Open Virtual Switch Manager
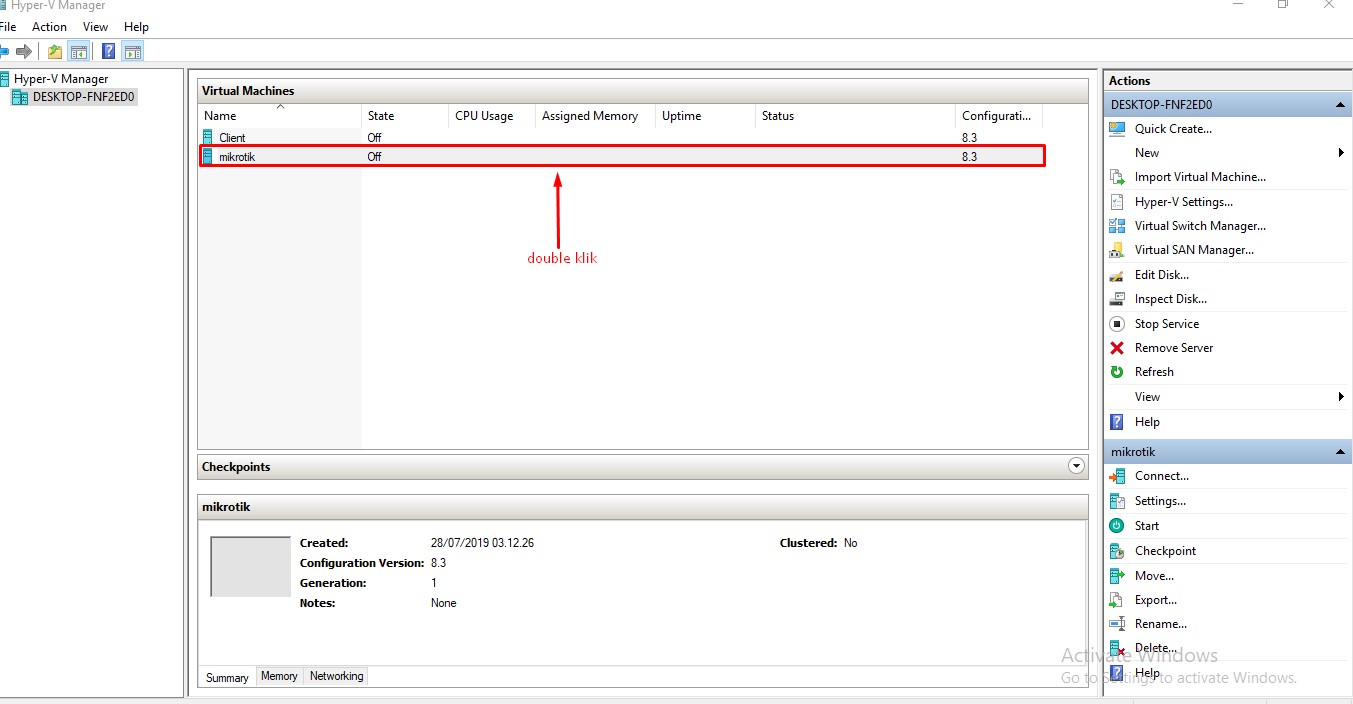The height and width of the screenshot is (704, 1353). point(1200,226)
